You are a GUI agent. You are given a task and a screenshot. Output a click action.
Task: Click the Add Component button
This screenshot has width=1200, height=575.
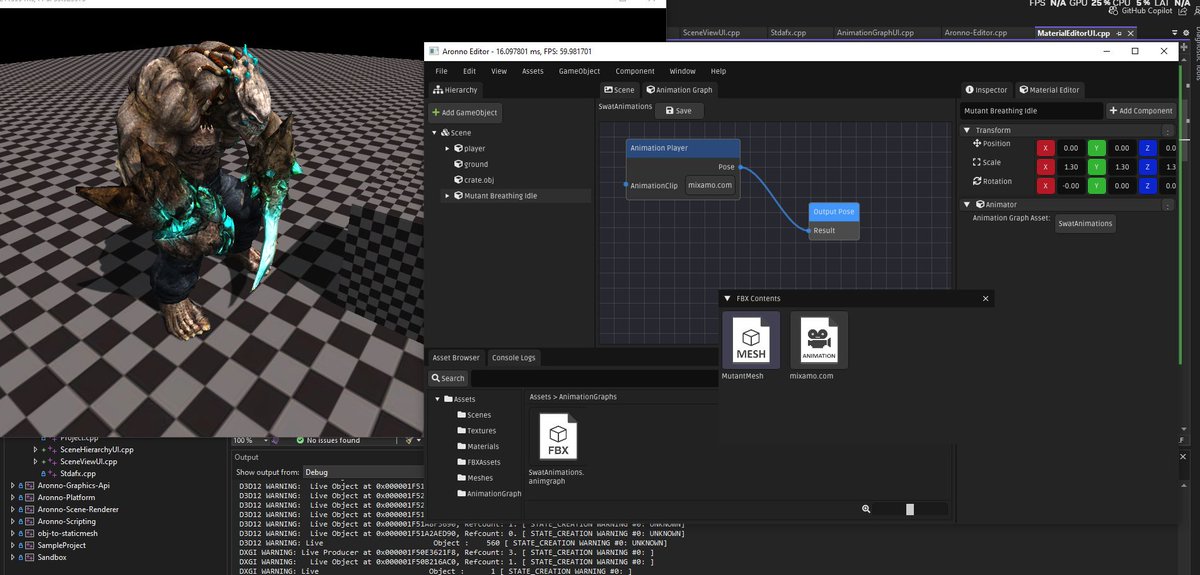click(x=1140, y=111)
